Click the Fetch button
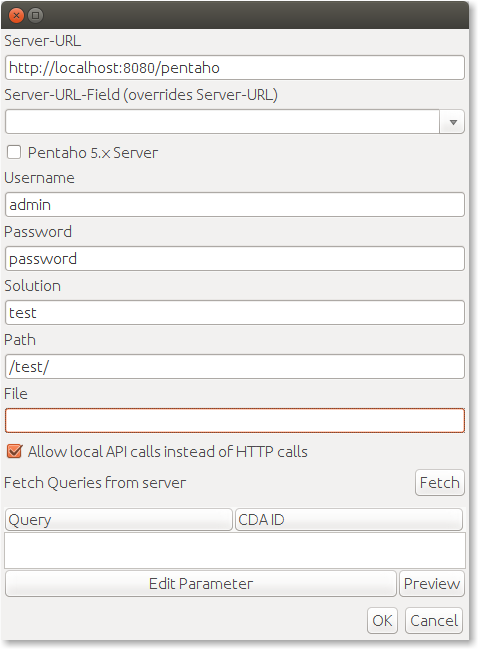The height and width of the screenshot is (649, 478). pos(440,483)
